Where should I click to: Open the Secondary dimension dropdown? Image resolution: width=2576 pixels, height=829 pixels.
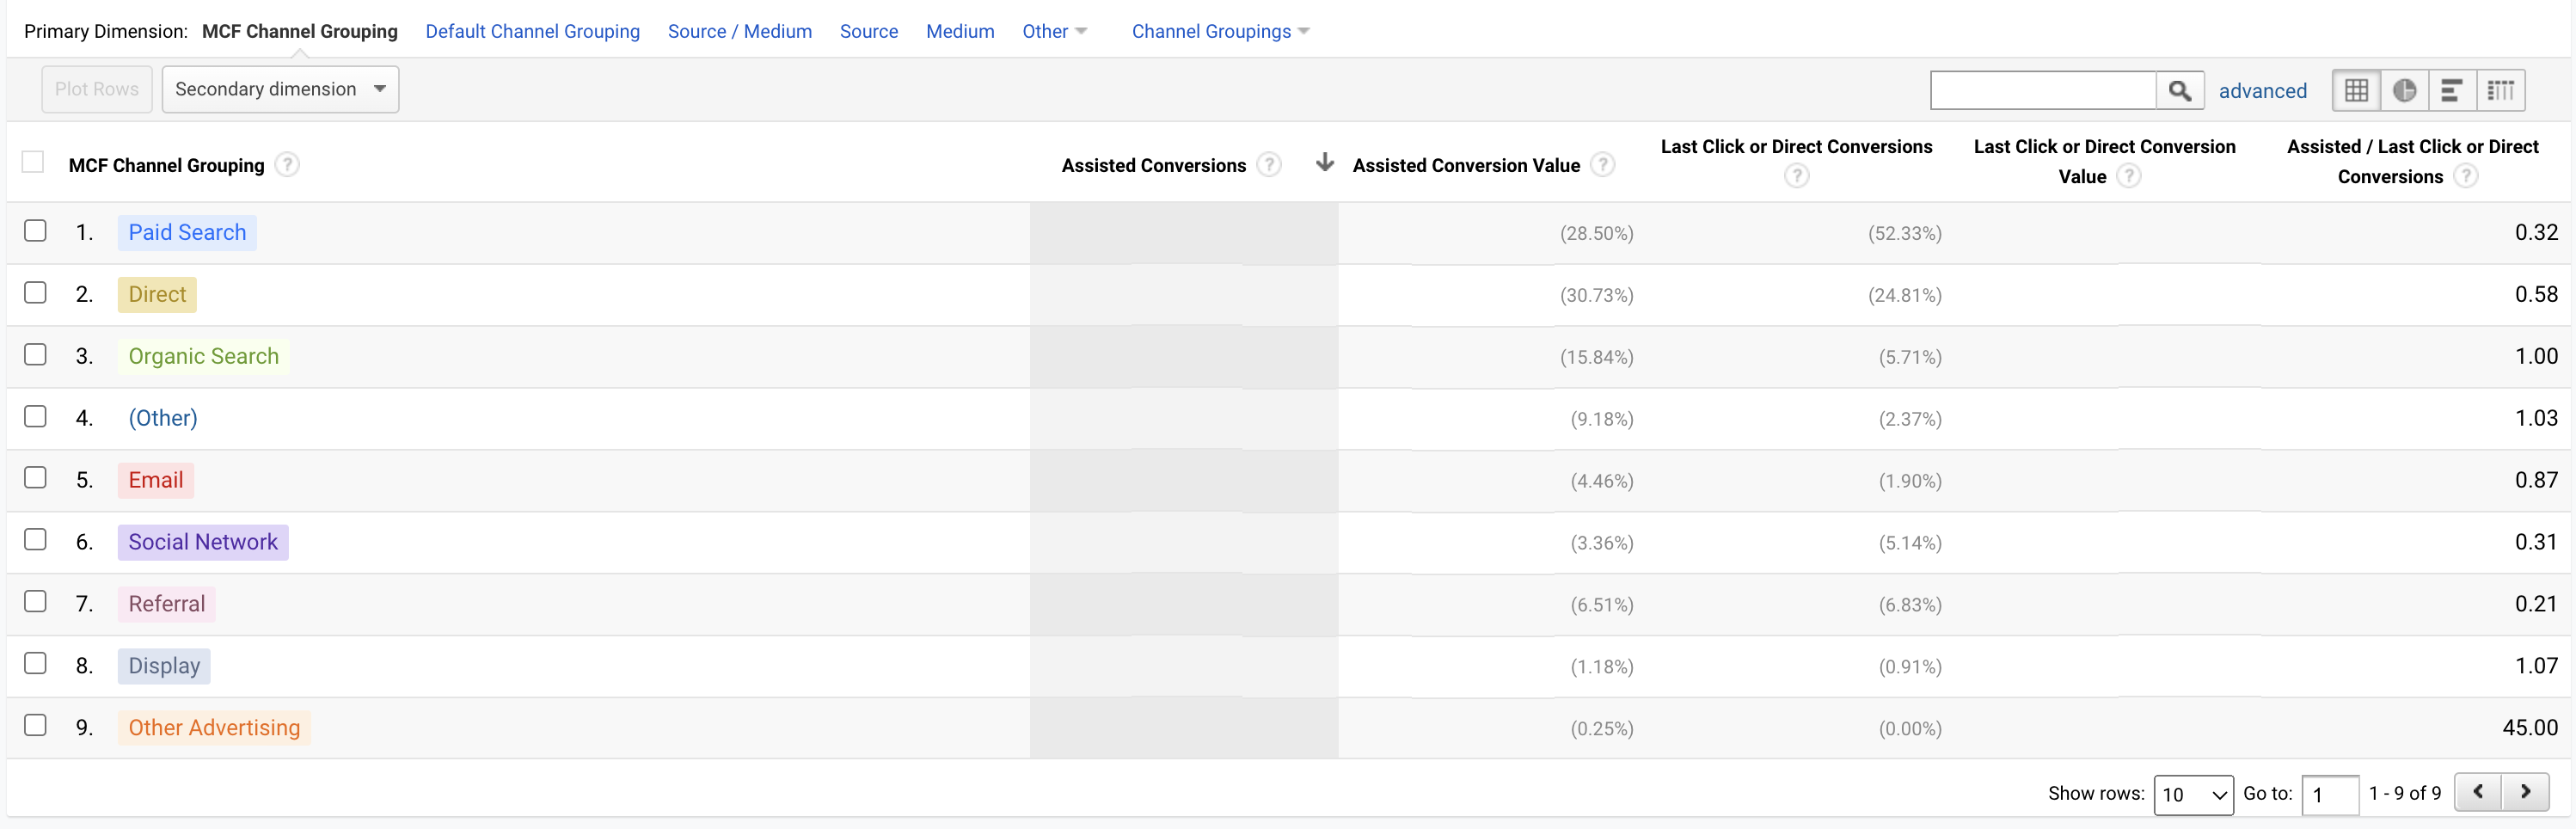(x=280, y=89)
